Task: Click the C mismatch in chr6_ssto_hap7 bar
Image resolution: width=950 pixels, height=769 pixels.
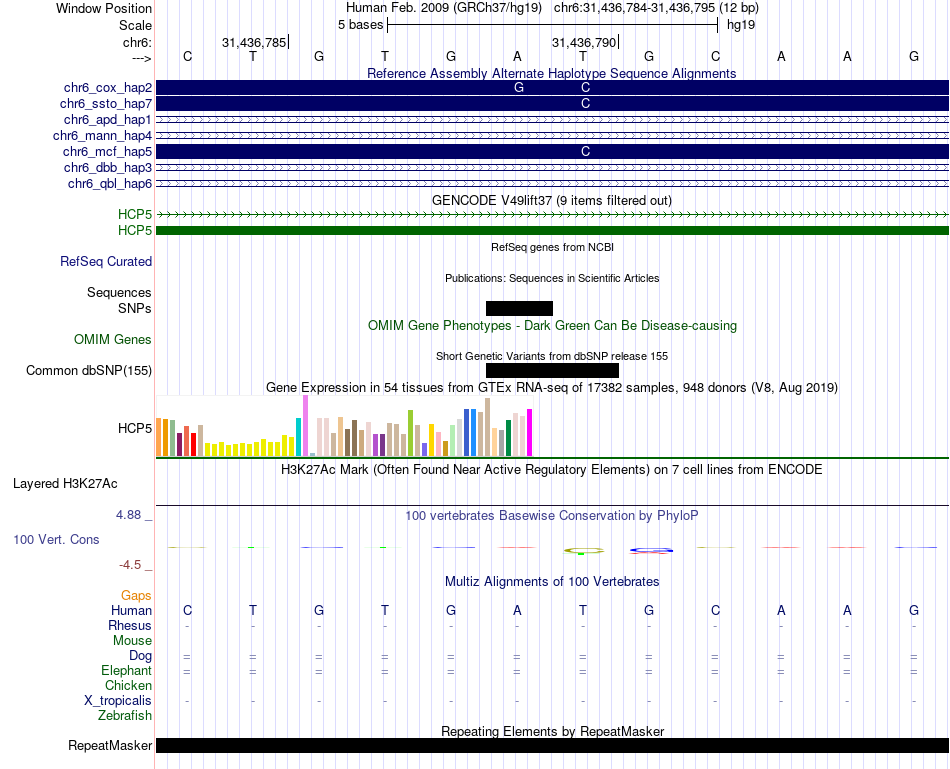Action: click(x=585, y=104)
